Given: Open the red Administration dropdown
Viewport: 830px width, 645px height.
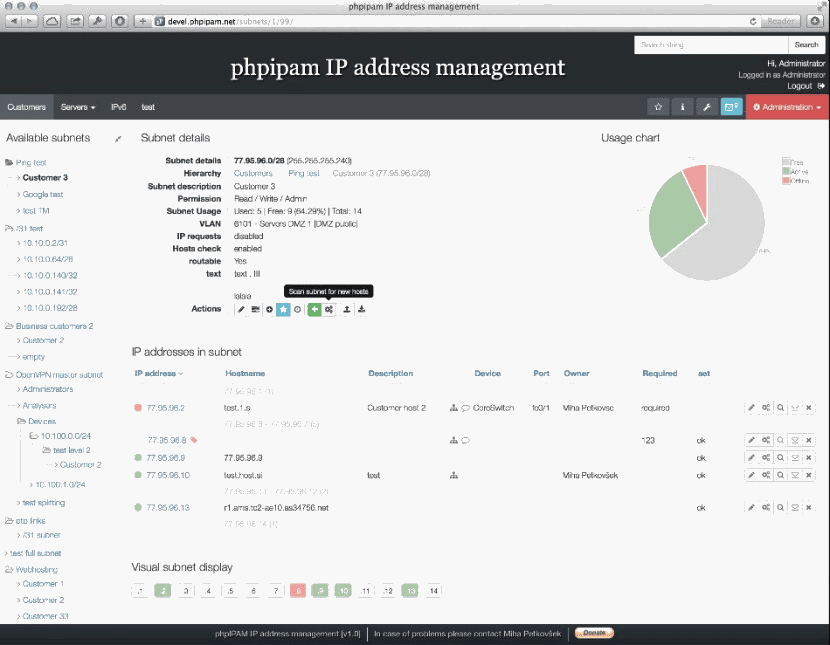Looking at the screenshot, I should pyautogui.click(x=787, y=107).
